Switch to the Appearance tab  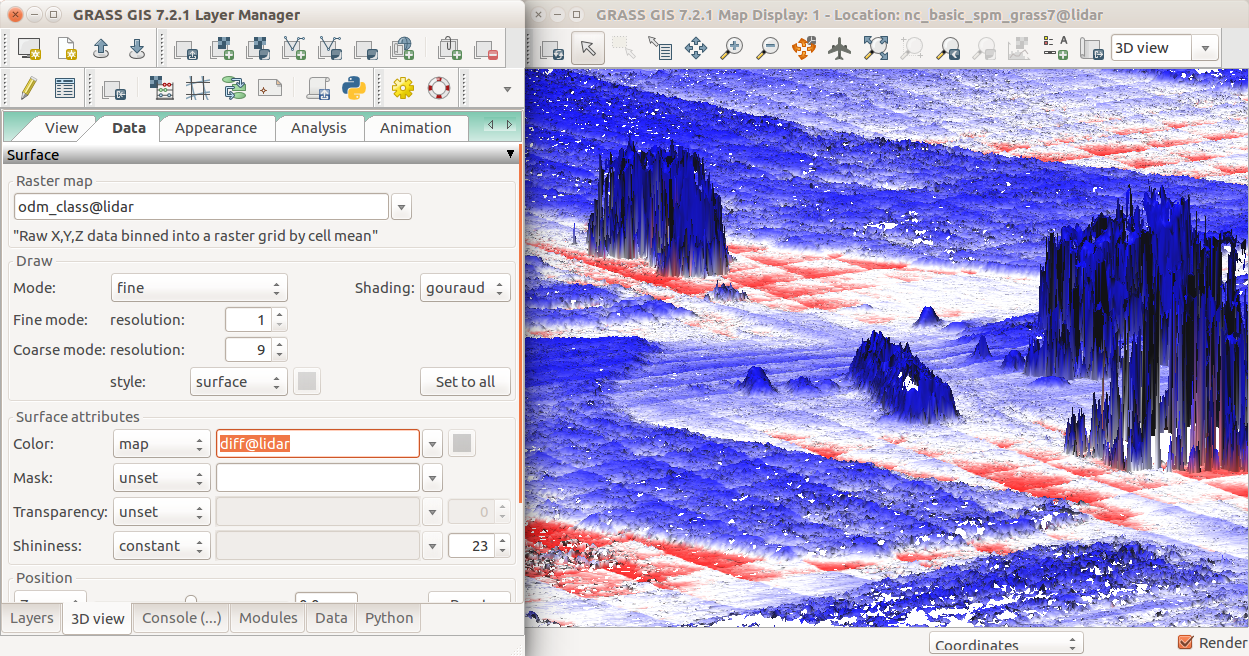pyautogui.click(x=216, y=128)
